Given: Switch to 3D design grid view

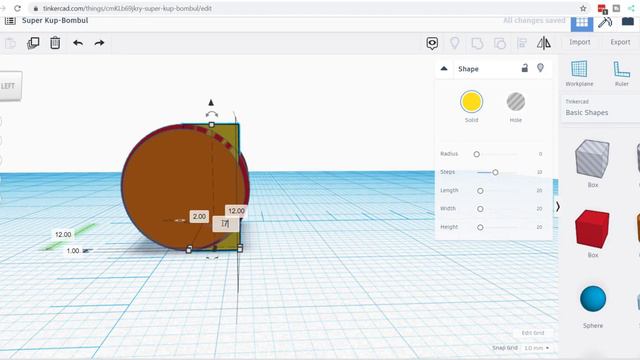Looking at the screenshot, I should coord(582,22).
